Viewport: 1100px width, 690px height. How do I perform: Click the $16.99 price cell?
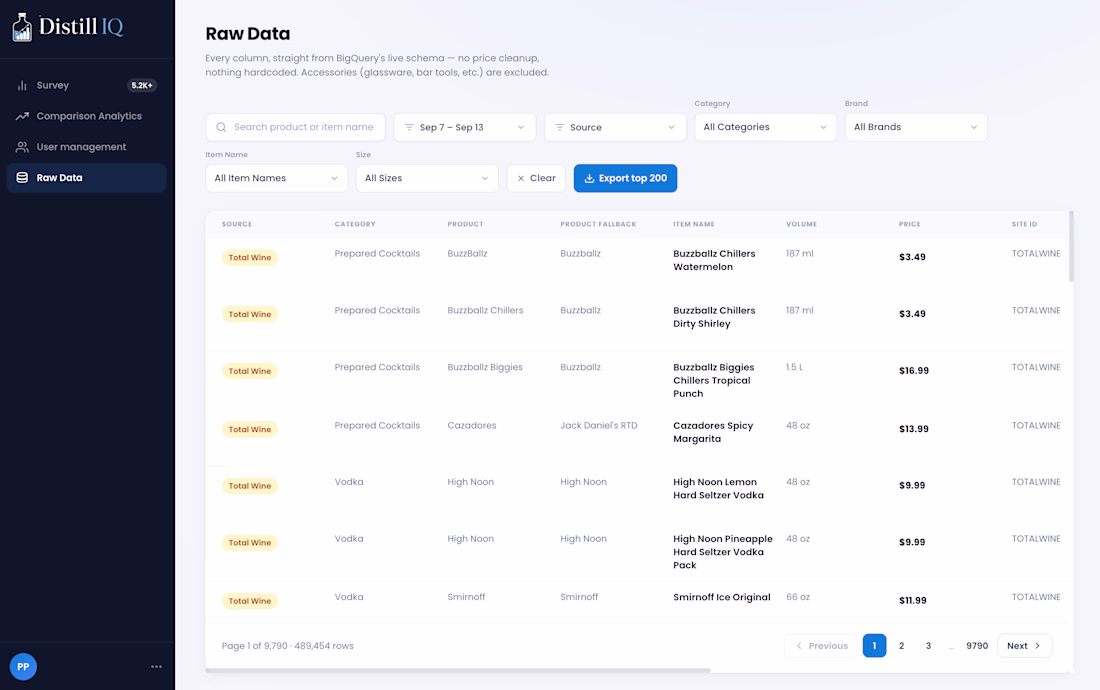pyautogui.click(x=913, y=371)
